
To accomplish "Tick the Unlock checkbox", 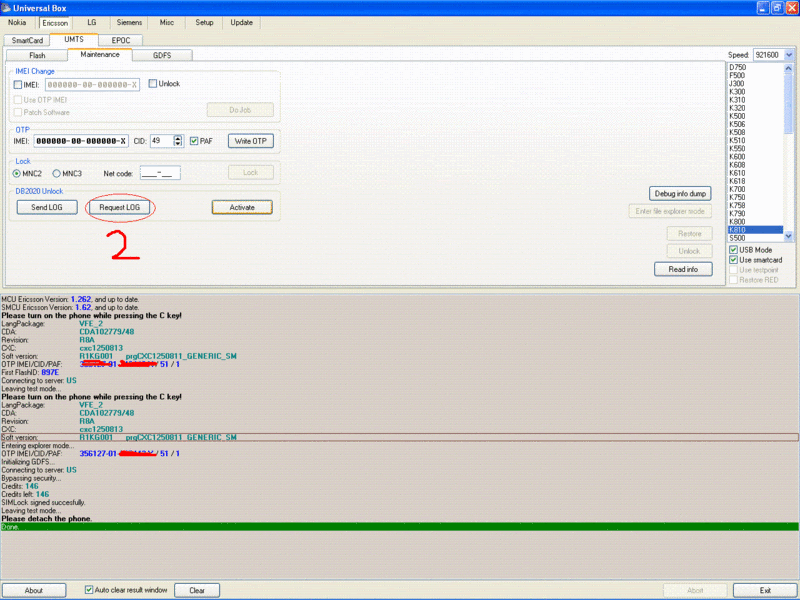I will pyautogui.click(x=153, y=84).
